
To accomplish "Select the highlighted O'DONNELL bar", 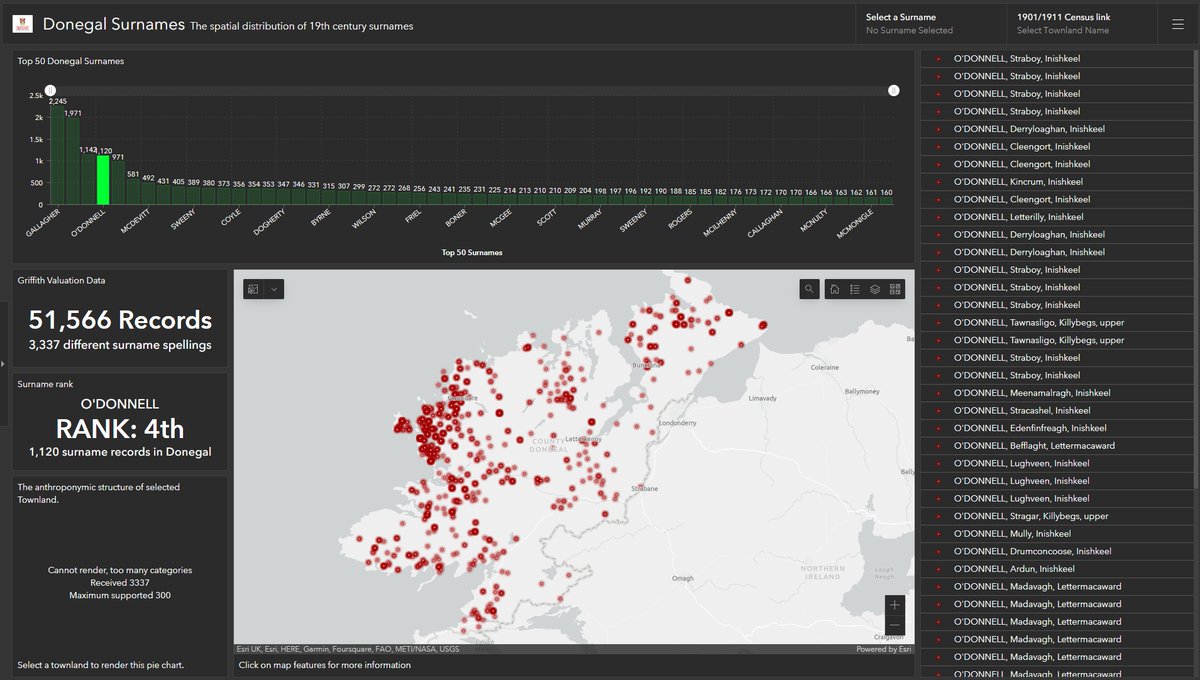I will (102, 180).
